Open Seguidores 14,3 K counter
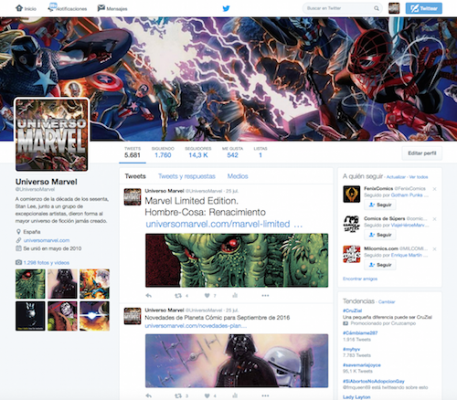Image resolution: width=457 pixels, height=400 pixels. click(198, 152)
